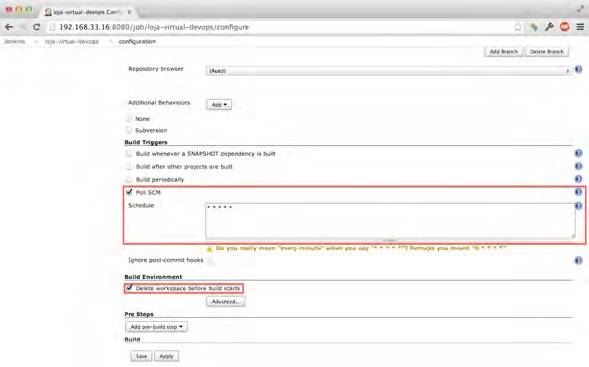Enable Build after other projects are built
589x367 pixels.
[x=129, y=166]
